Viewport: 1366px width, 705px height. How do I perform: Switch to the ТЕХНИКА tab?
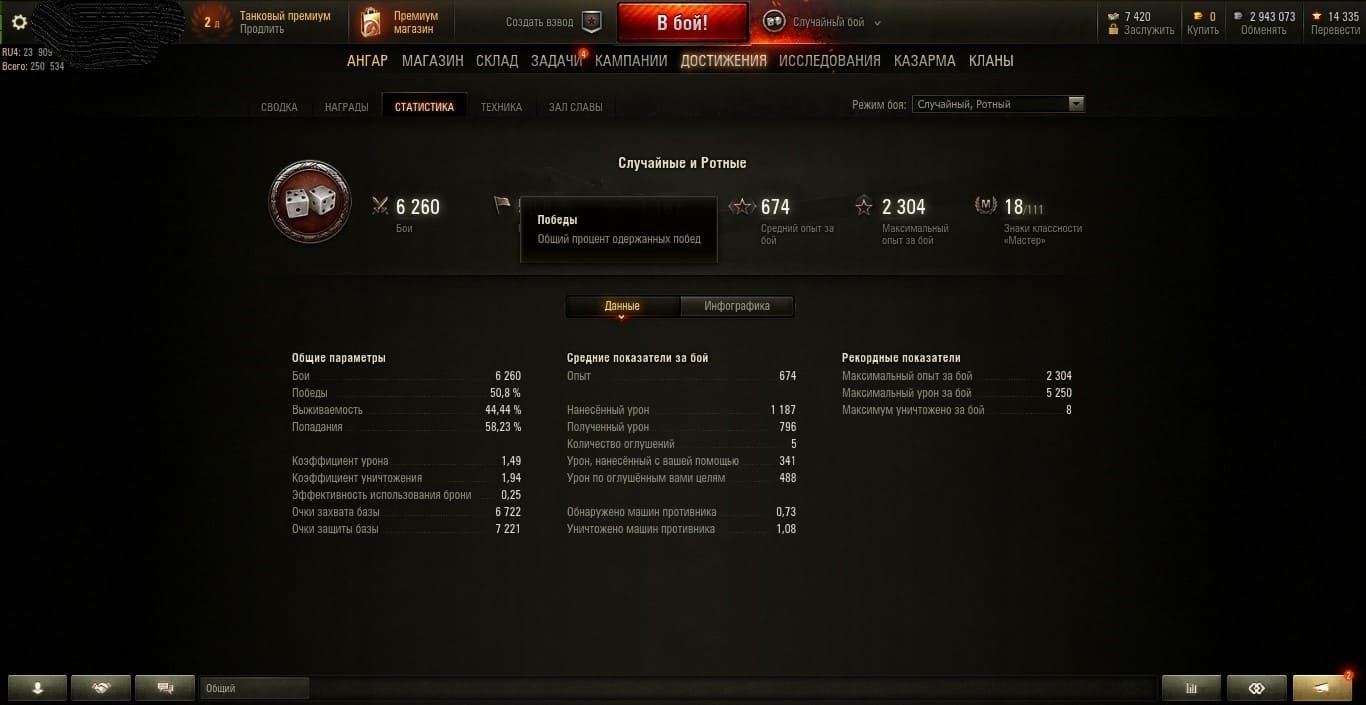501,107
